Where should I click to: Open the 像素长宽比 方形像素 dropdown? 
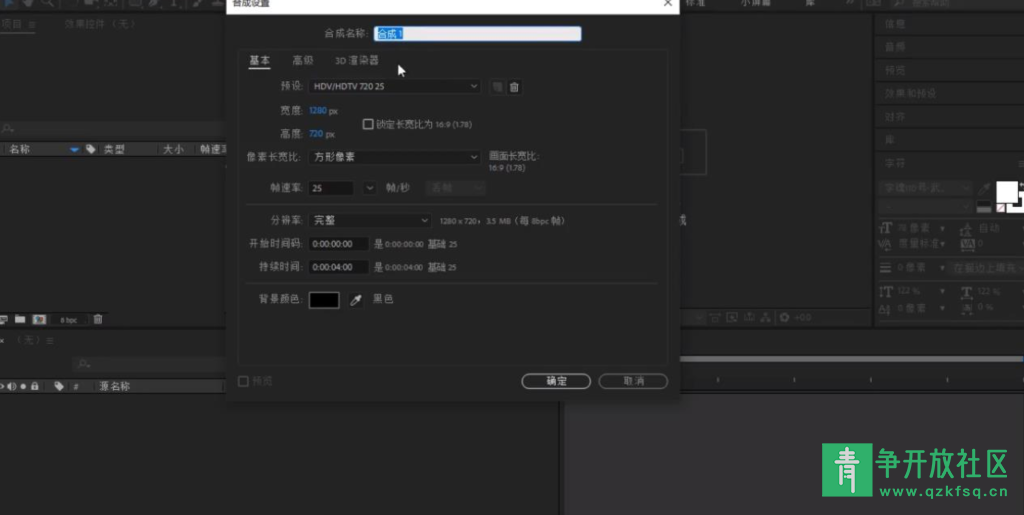click(394, 157)
